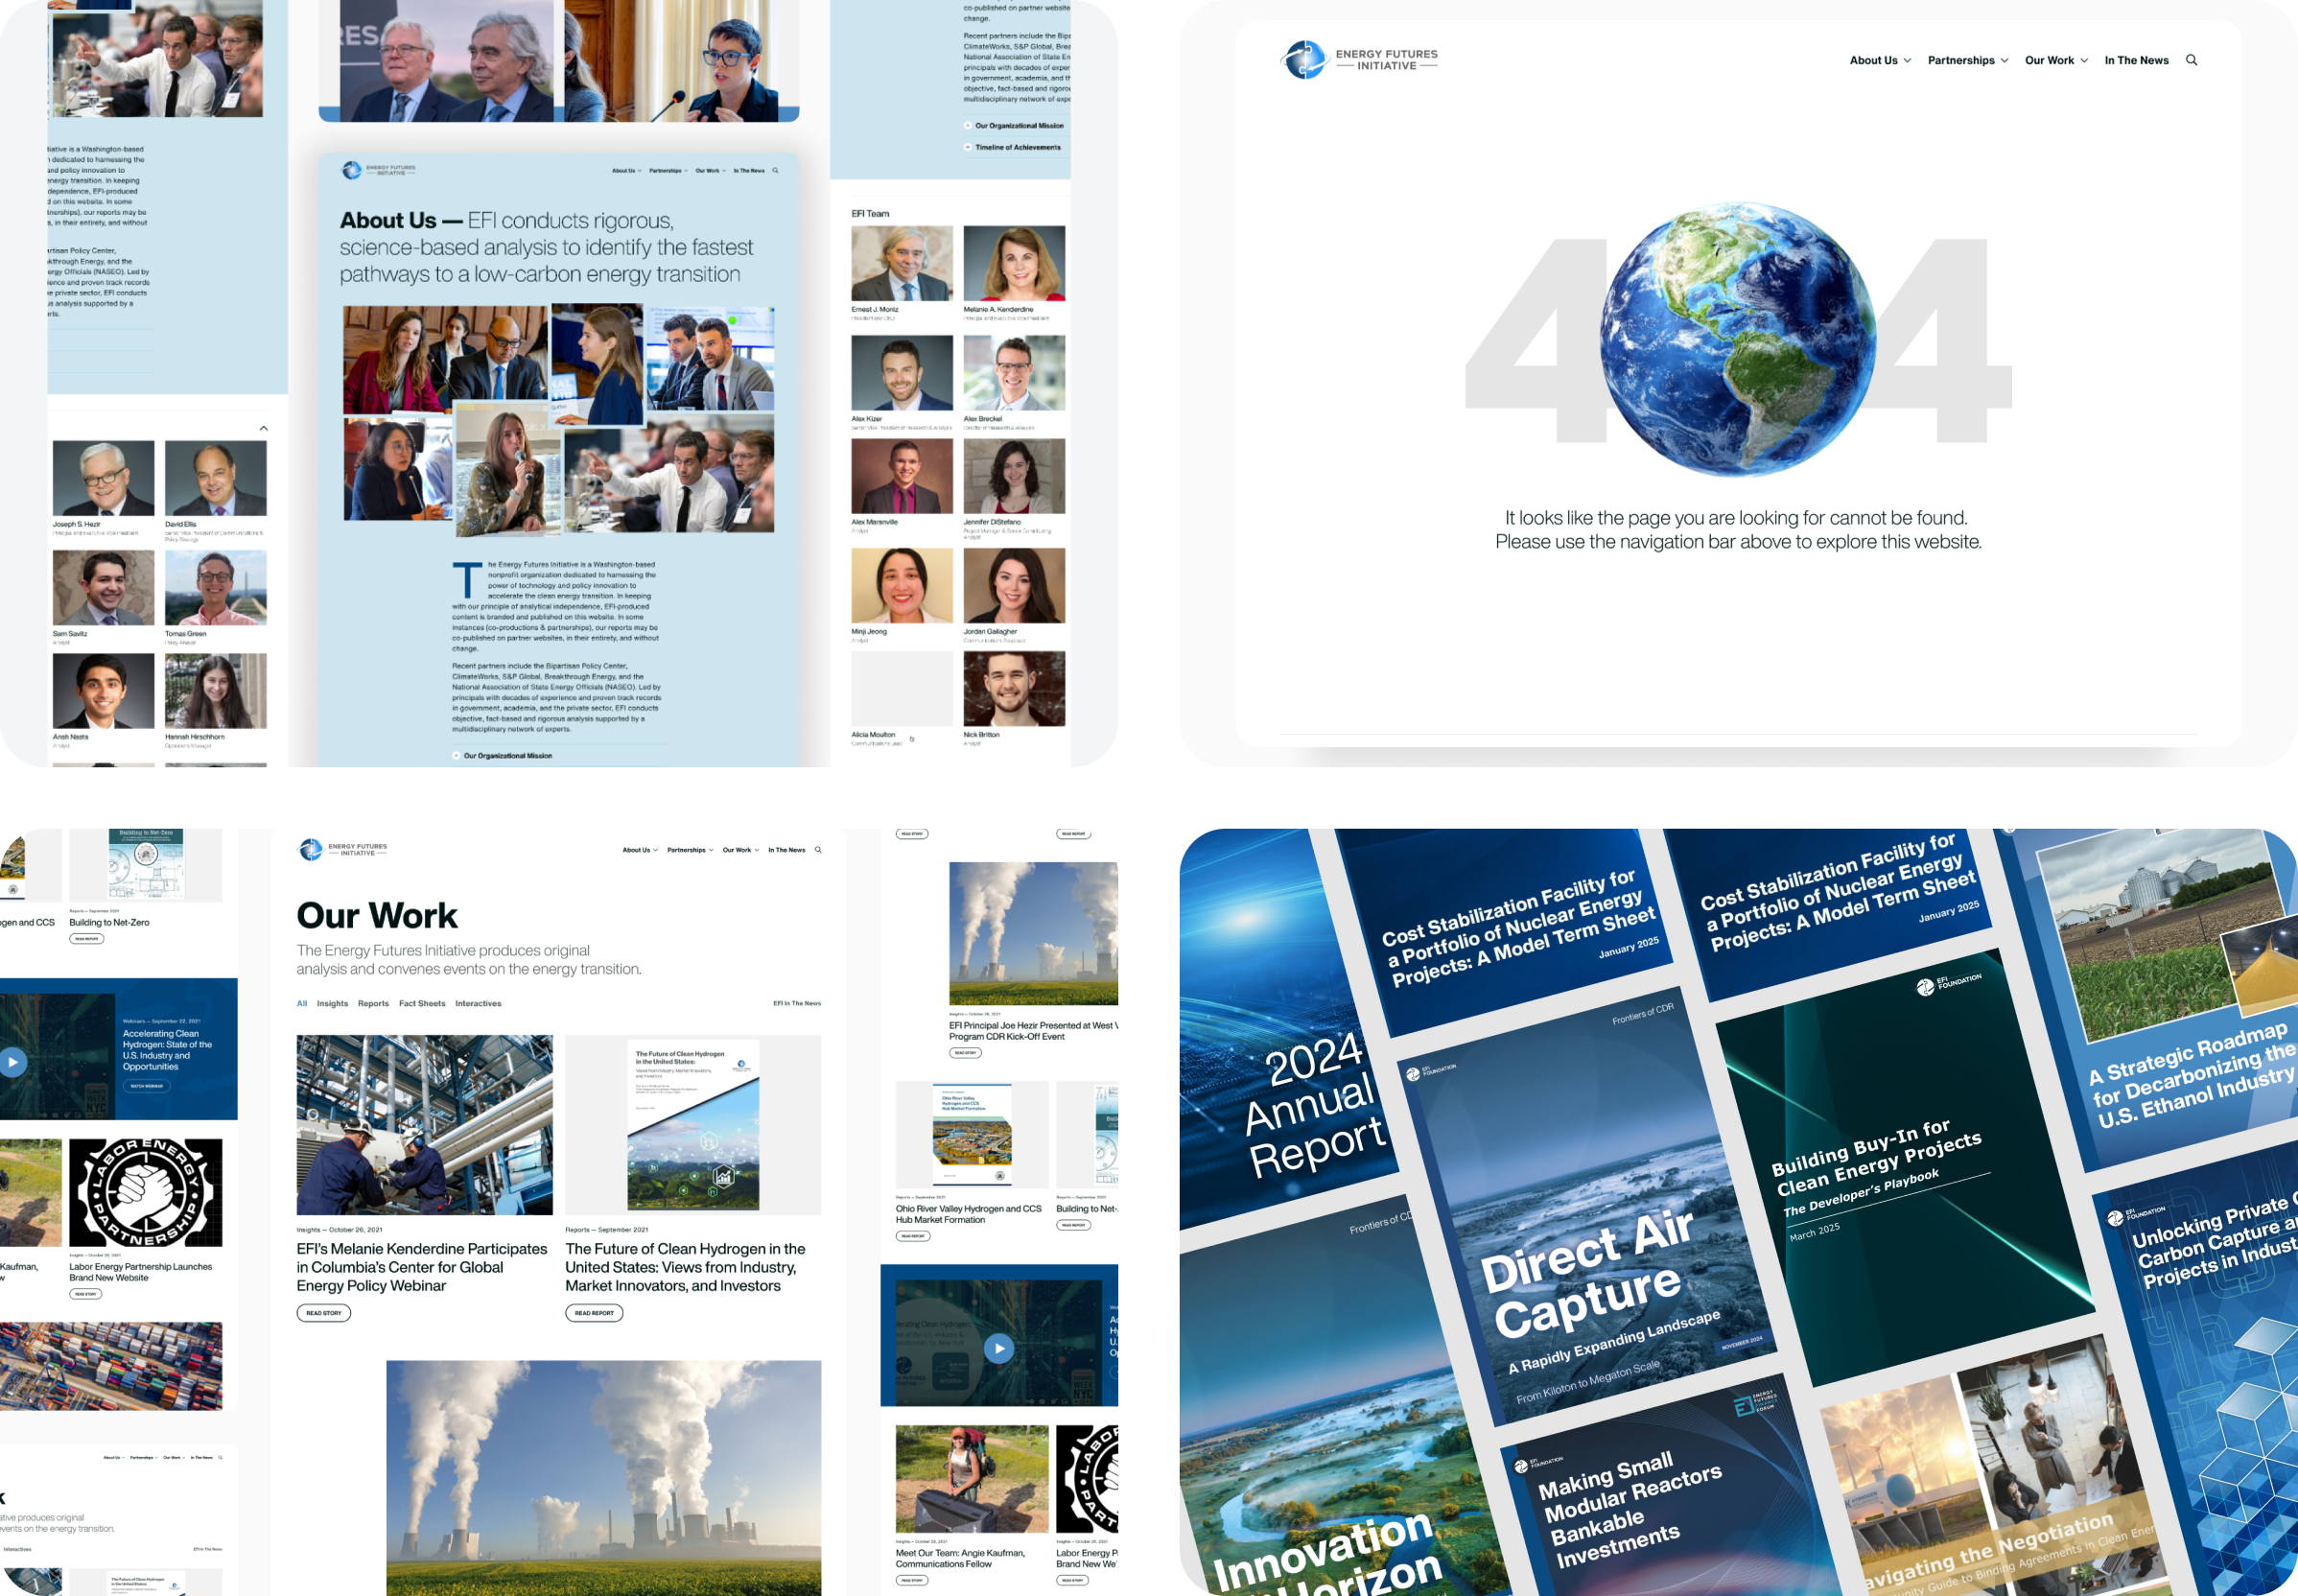Screen dimensions: 2298x1596
Task: Click READ REPORT under The Future of Clean Hydrogen
Action: click(x=594, y=1313)
